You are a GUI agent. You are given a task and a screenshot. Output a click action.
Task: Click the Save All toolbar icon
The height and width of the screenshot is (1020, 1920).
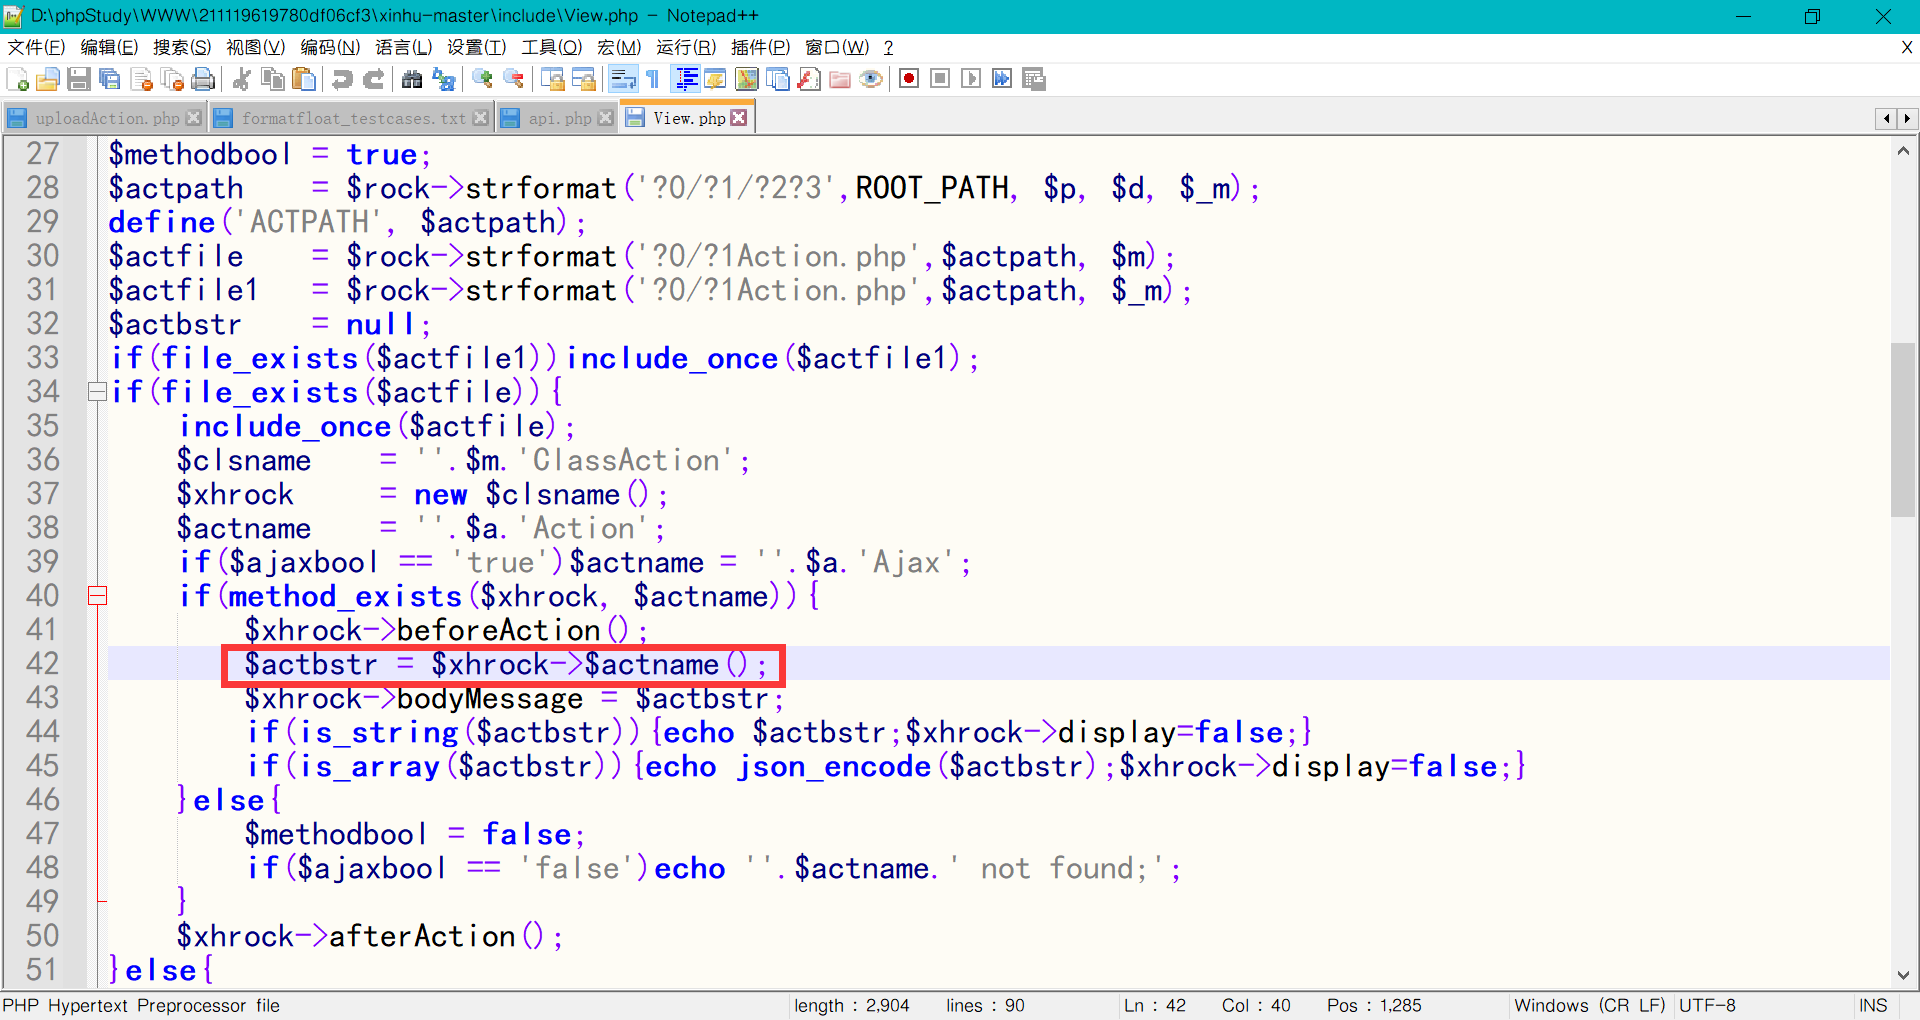pos(110,79)
